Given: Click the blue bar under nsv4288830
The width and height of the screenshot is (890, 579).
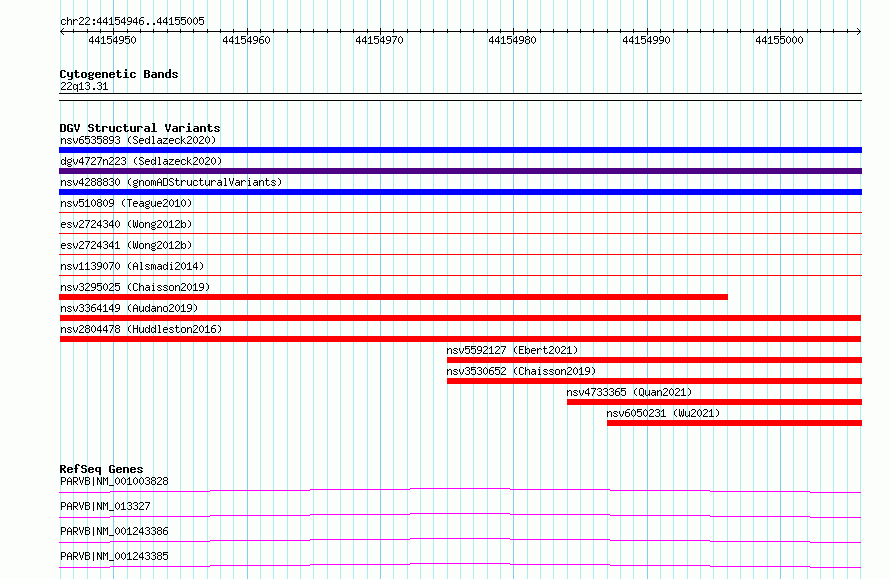Looking at the screenshot, I should [x=460, y=192].
